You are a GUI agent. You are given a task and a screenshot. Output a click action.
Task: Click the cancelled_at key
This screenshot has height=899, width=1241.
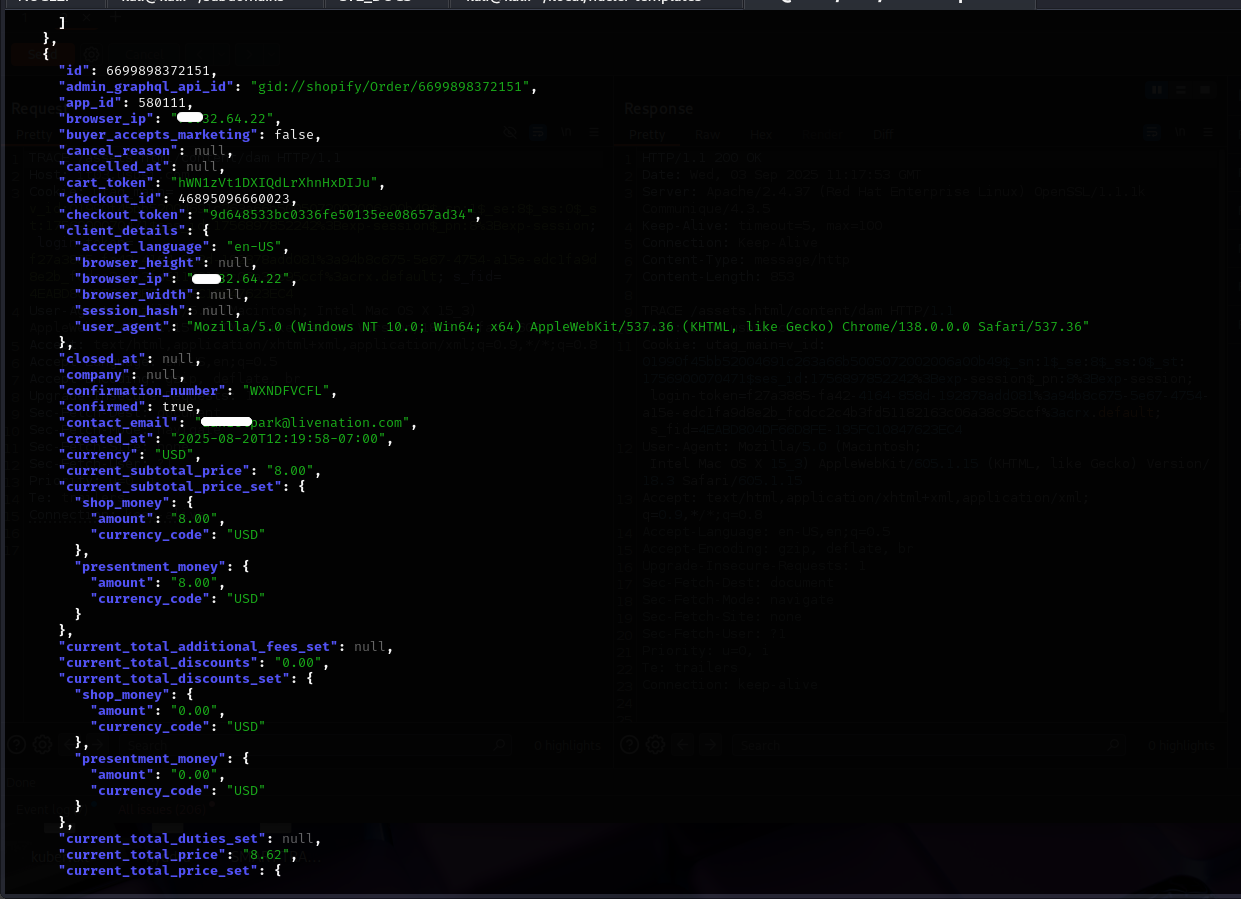point(116,166)
